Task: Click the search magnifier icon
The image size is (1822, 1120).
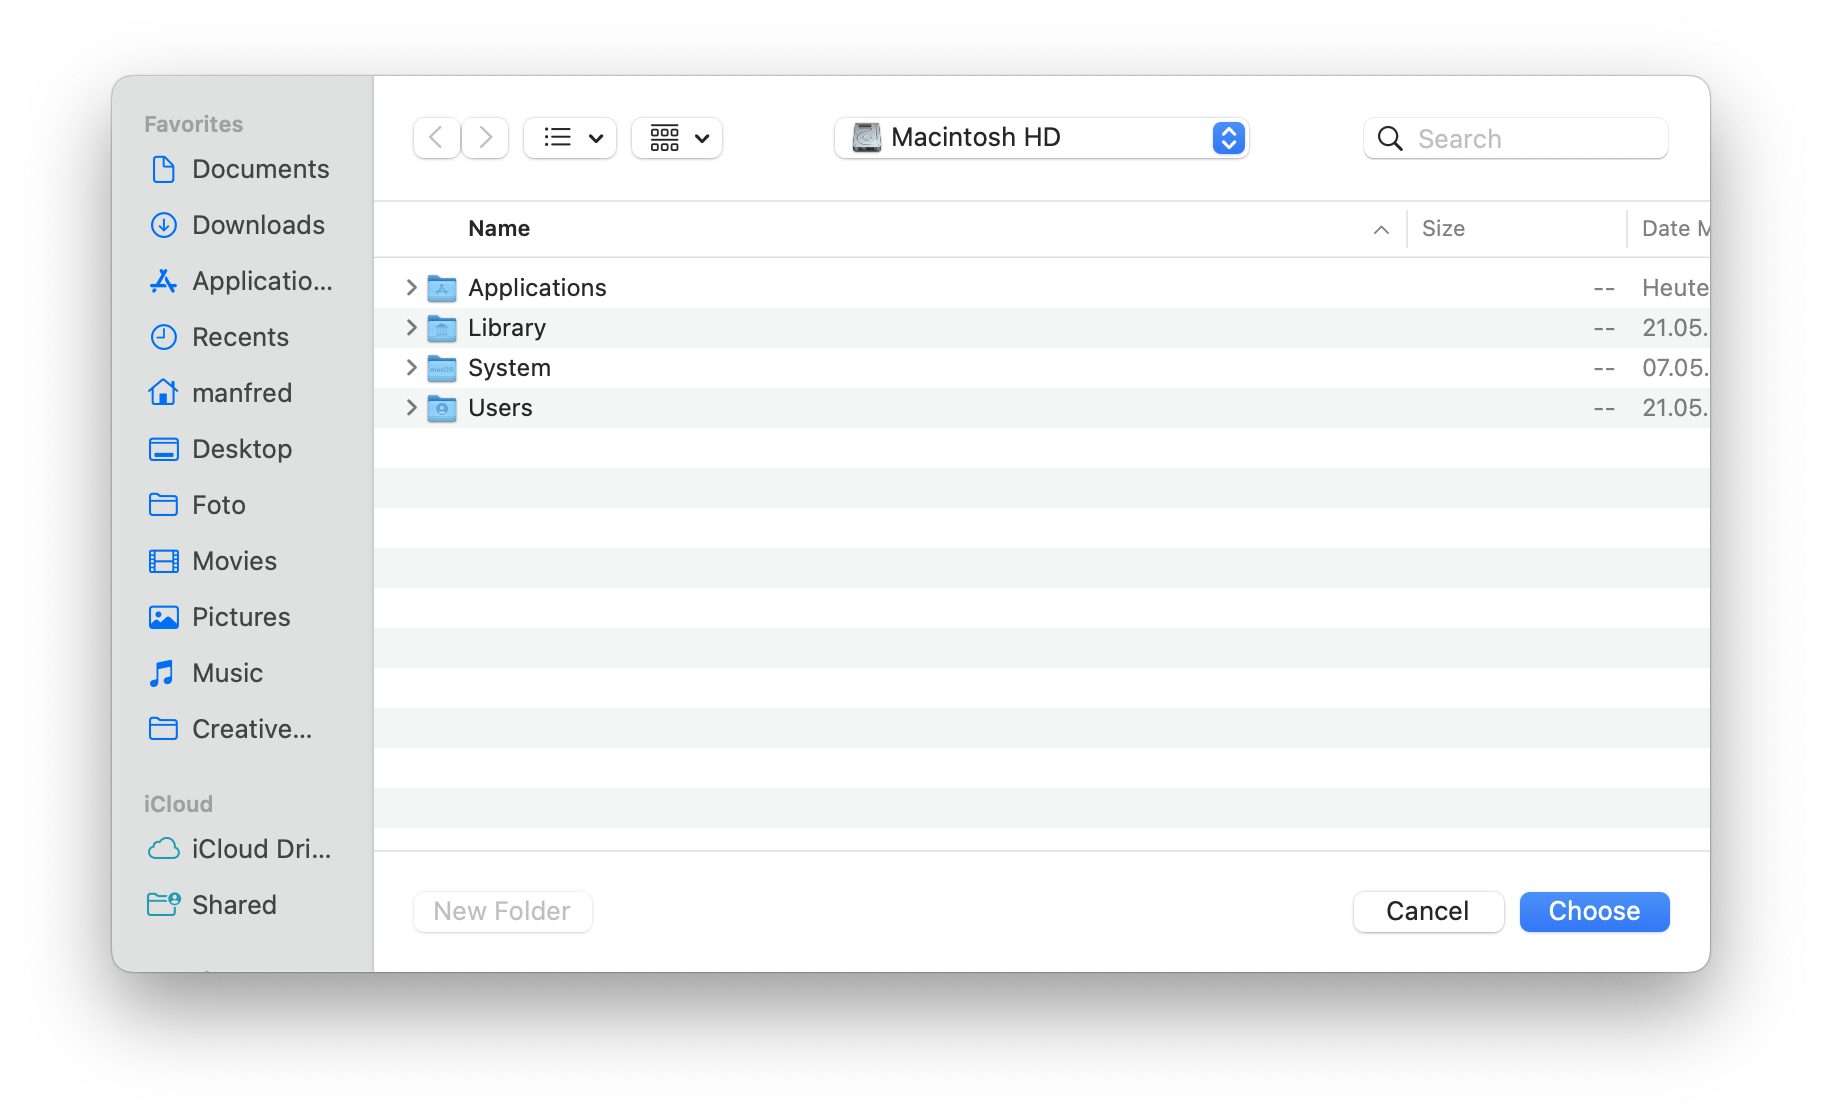Action: 1390,139
